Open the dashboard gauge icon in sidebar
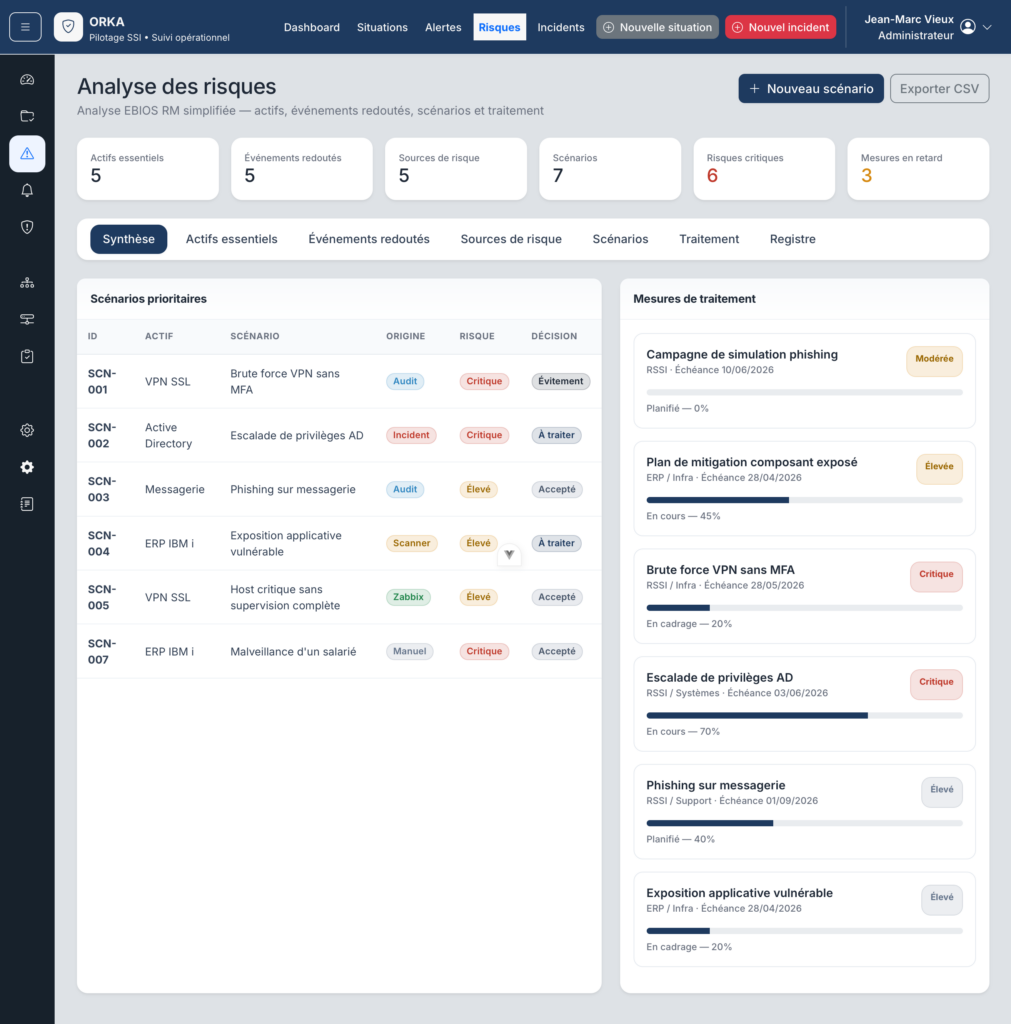Screen dimensions: 1011x1024 tap(27, 80)
